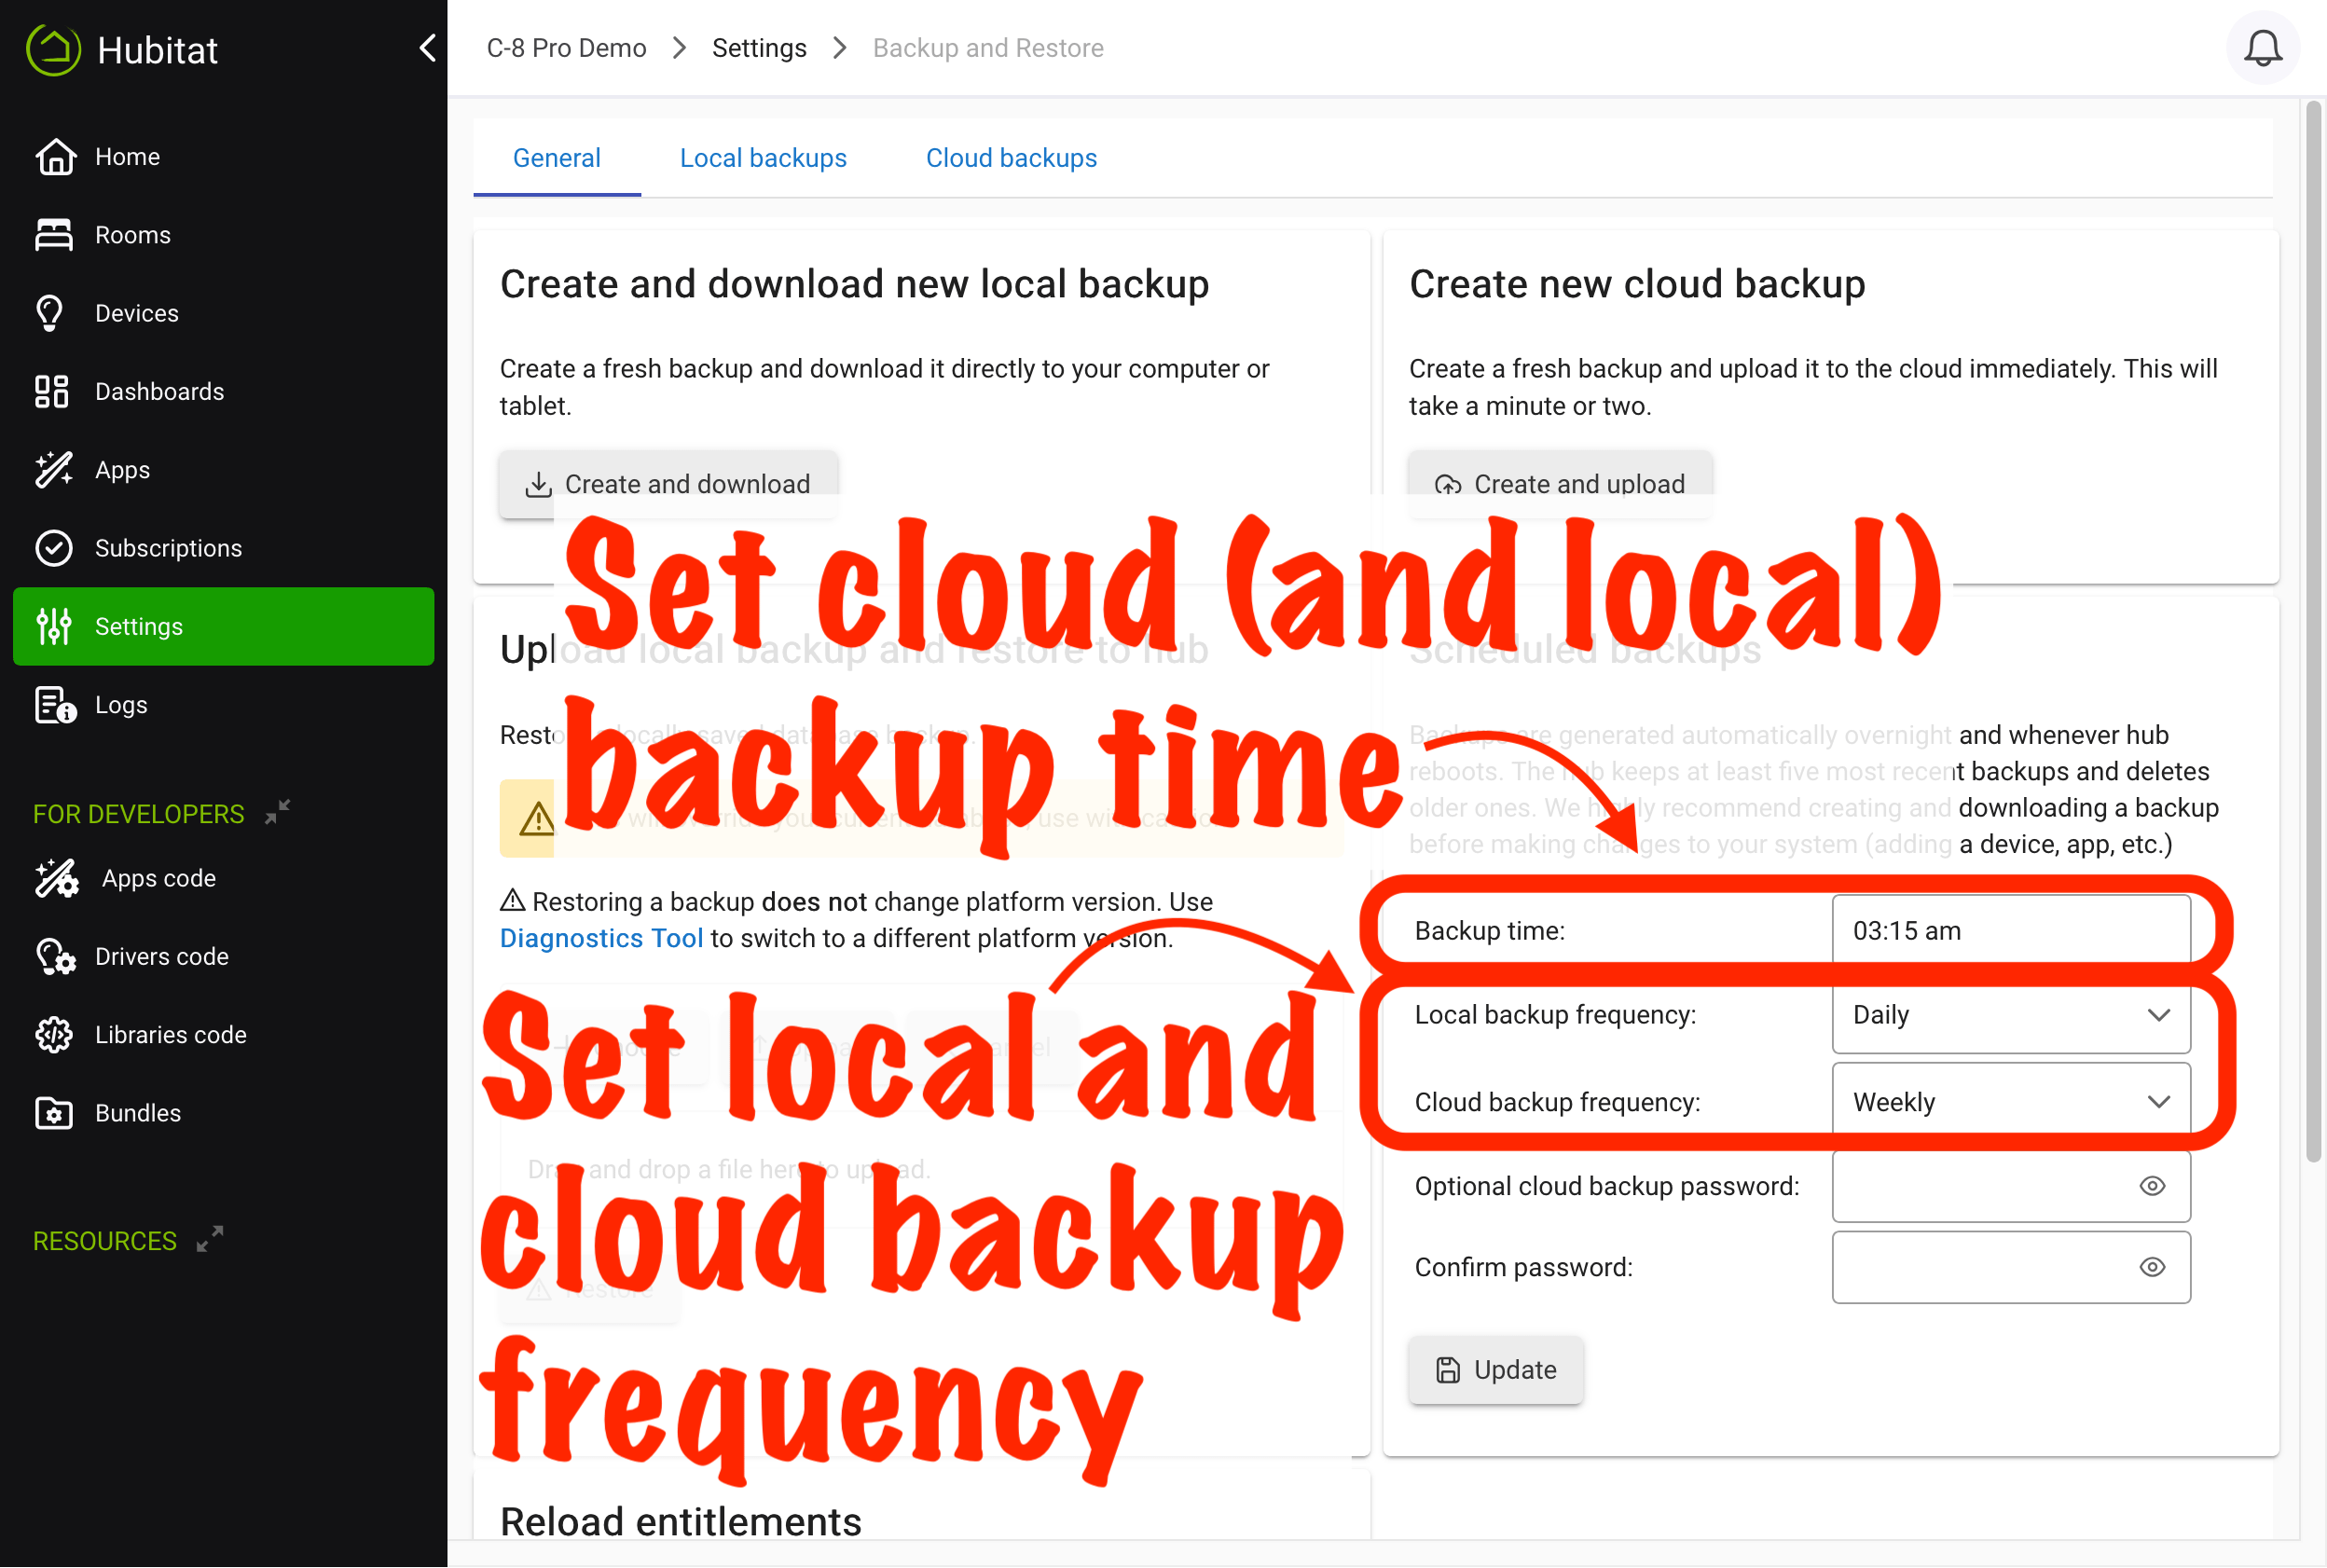
Task: Collapse the sidebar with the arrow
Action: 428,47
